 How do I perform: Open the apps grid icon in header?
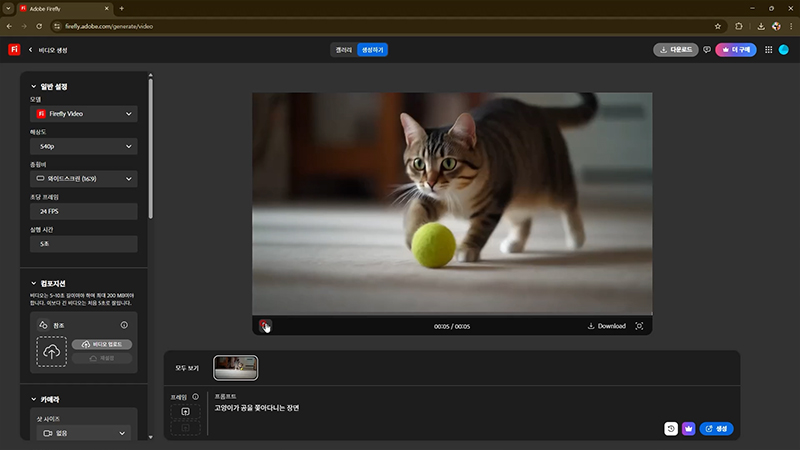coord(768,49)
